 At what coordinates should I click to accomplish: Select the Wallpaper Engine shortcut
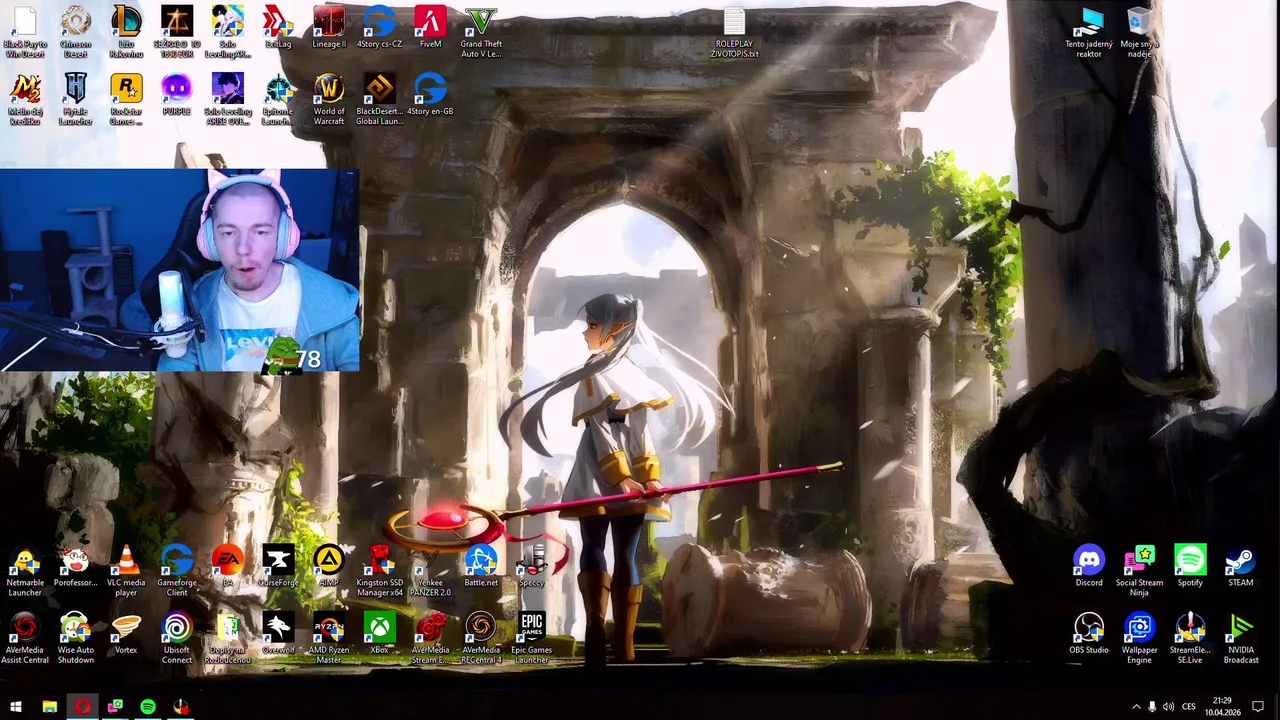(1140, 638)
